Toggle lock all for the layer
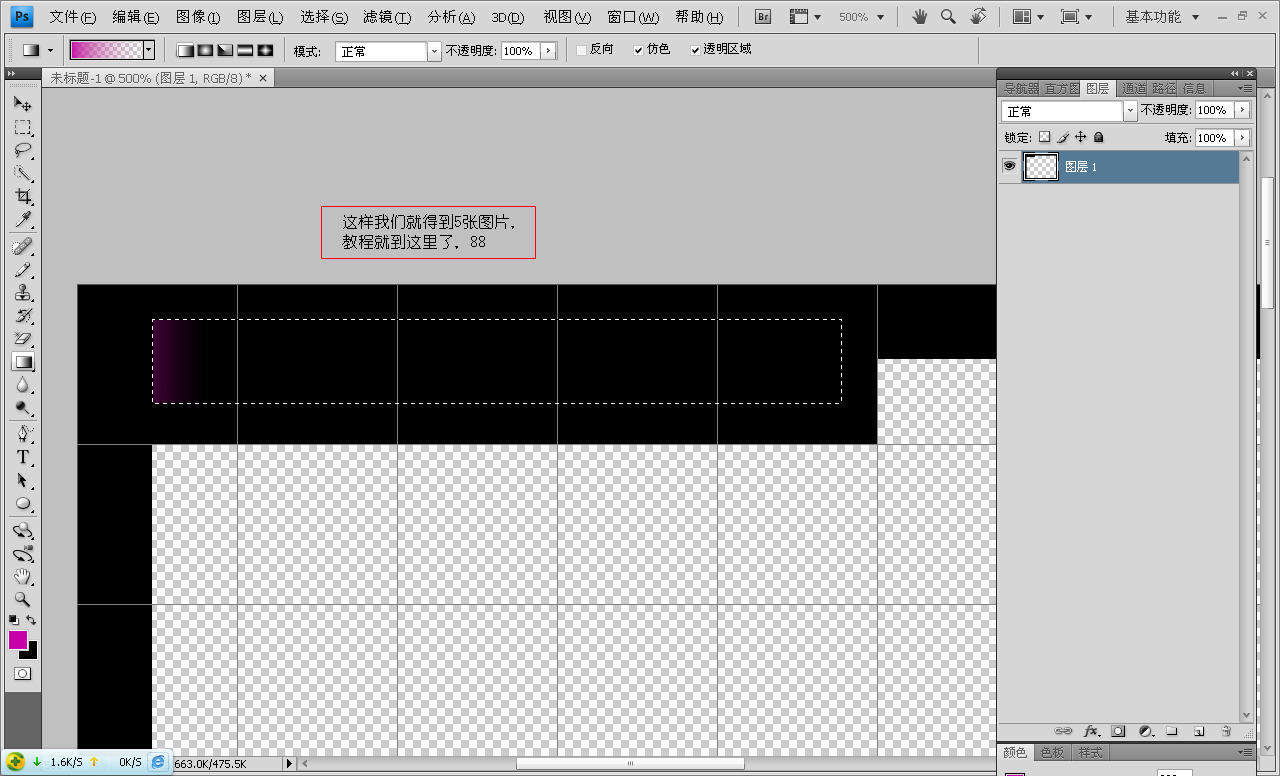 coord(1099,137)
